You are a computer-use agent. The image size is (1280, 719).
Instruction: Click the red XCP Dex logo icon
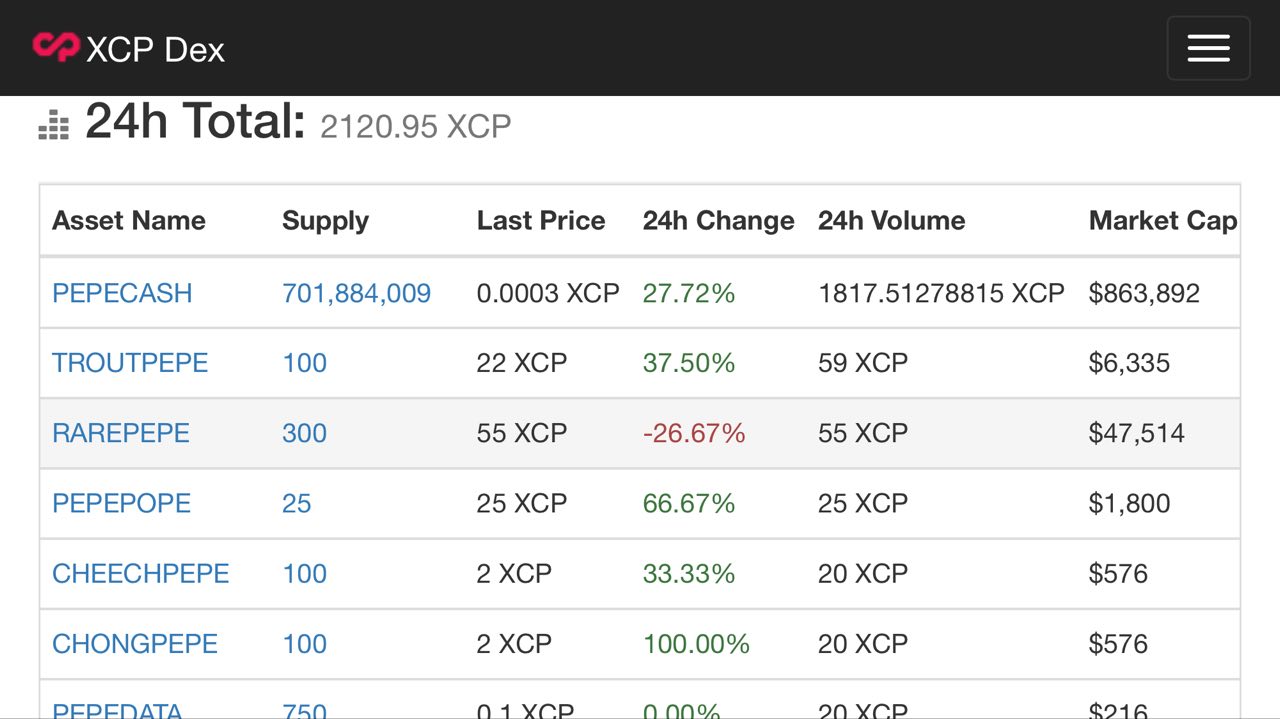55,47
